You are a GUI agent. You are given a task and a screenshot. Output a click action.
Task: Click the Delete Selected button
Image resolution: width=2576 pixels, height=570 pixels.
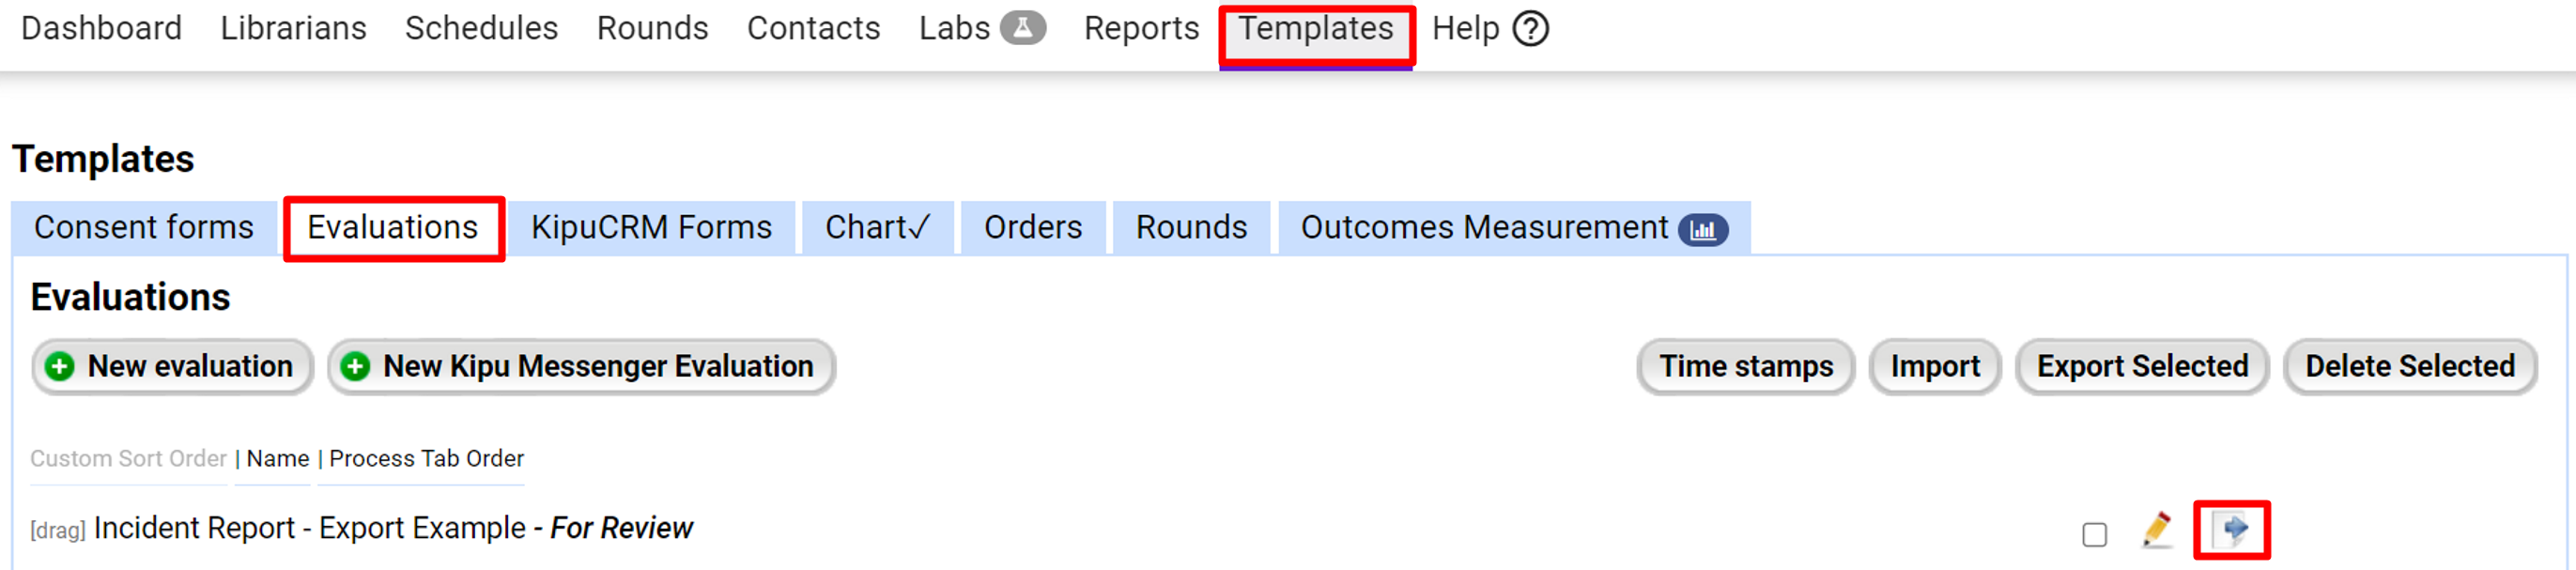[x=2409, y=367]
